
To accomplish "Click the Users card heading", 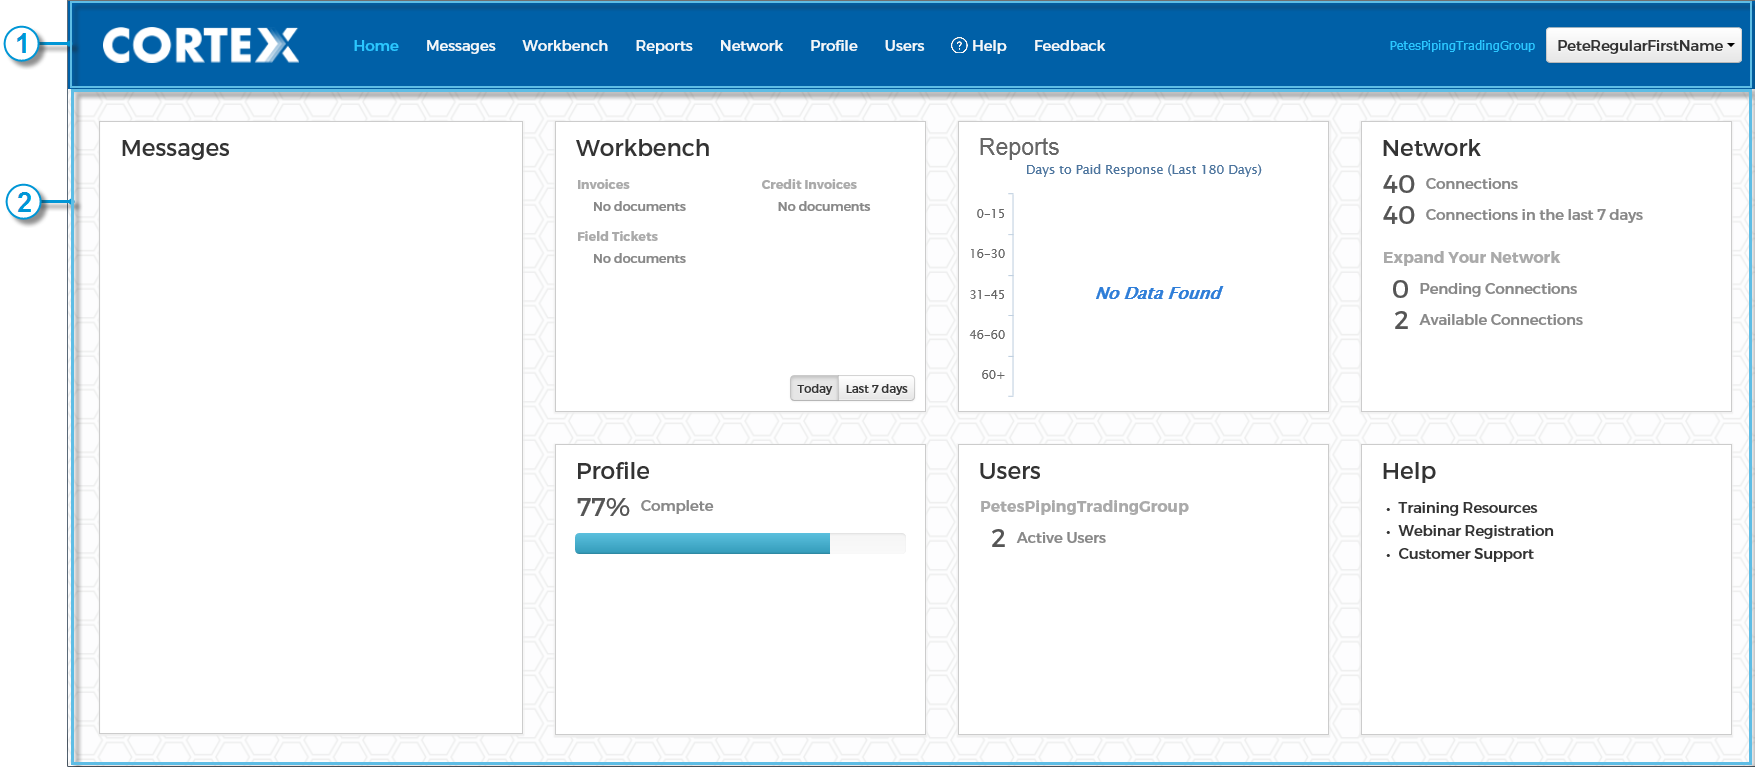I will [1010, 471].
